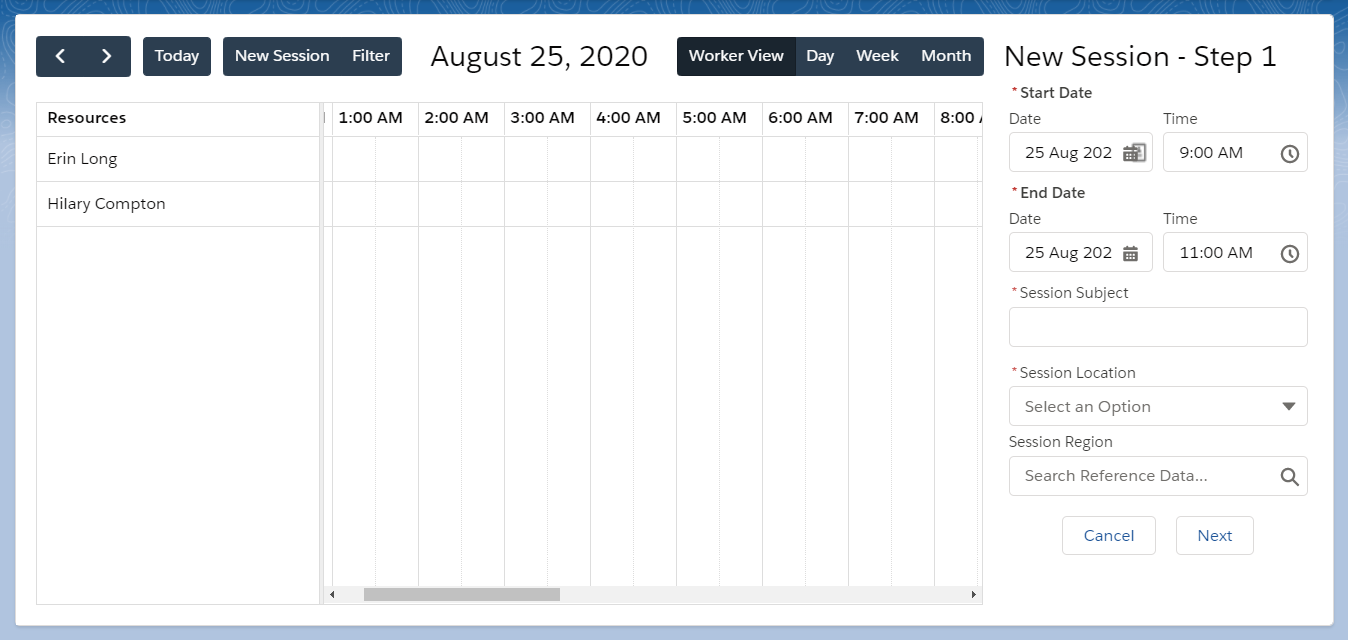Viewport: 1348px width, 640px height.
Task: Click the horizontal timeline scrollbar thumb
Action: pos(462,595)
